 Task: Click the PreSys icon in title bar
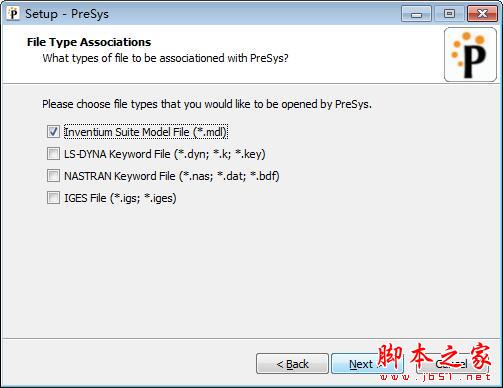tap(13, 14)
